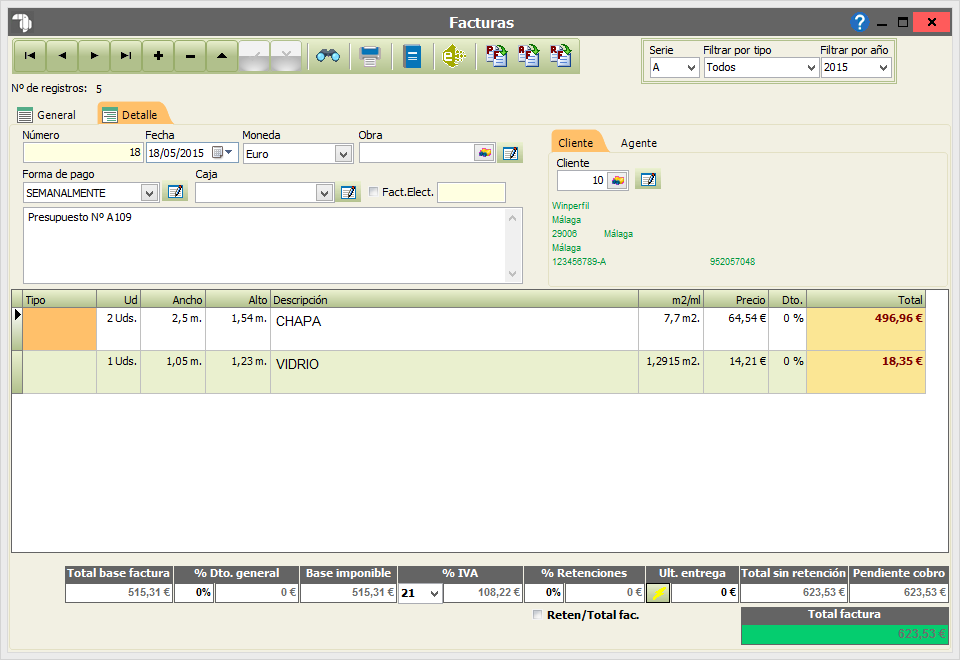Screen dimensions: 960x660
Task: Open the Filtrar por tipo dropdown
Action: (811, 67)
